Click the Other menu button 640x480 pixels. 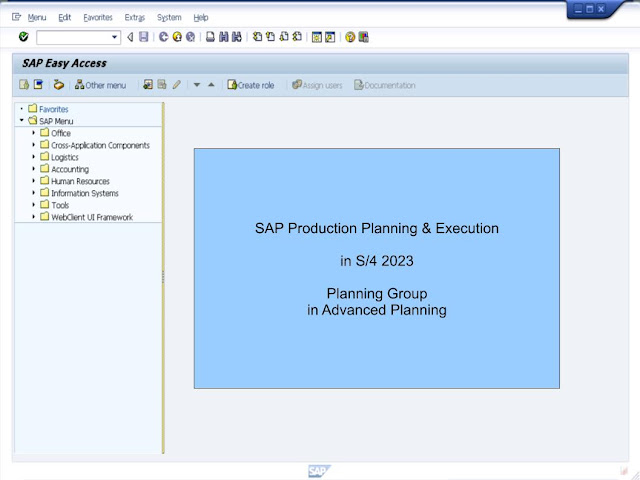coord(100,85)
